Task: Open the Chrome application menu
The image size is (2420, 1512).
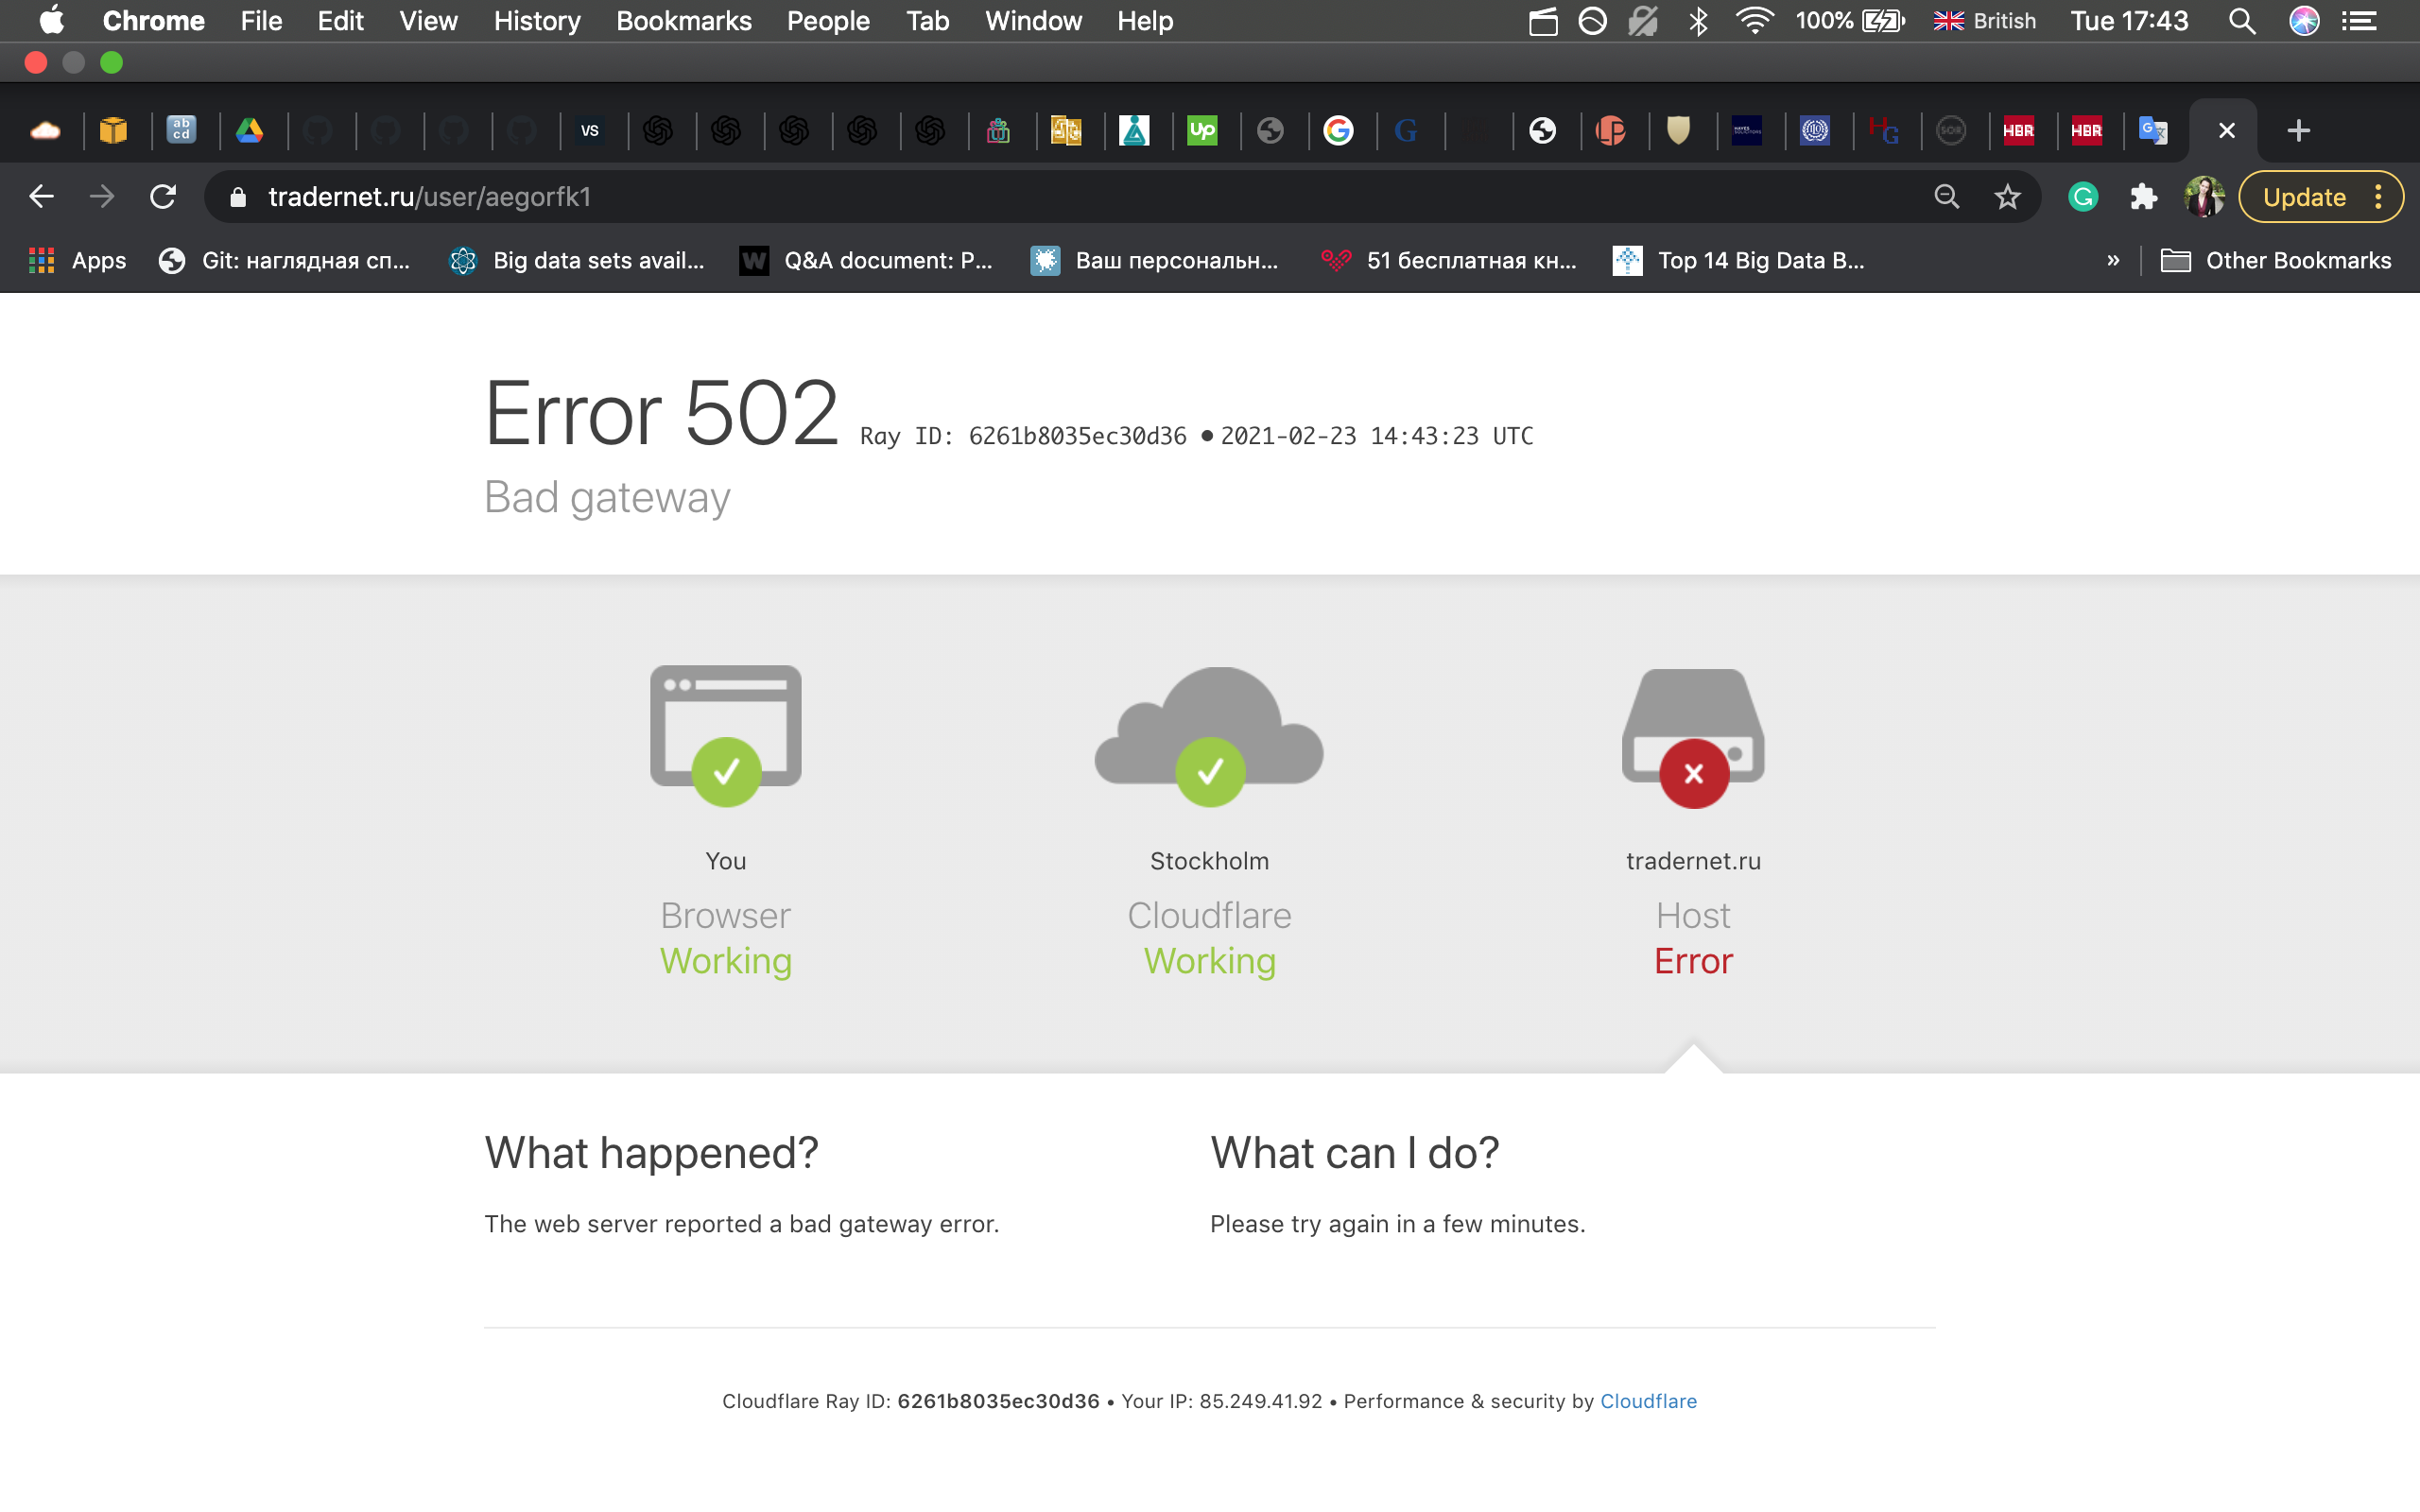Action: (153, 21)
